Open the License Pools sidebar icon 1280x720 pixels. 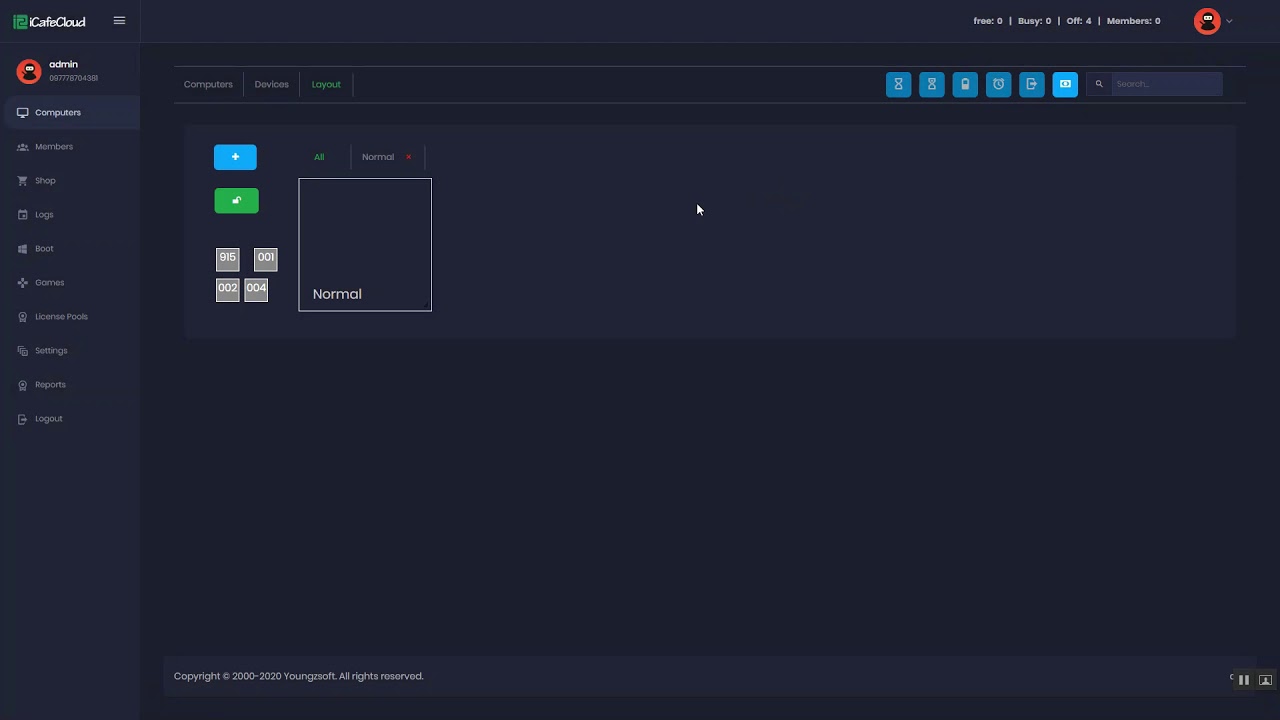pyautogui.click(x=23, y=317)
